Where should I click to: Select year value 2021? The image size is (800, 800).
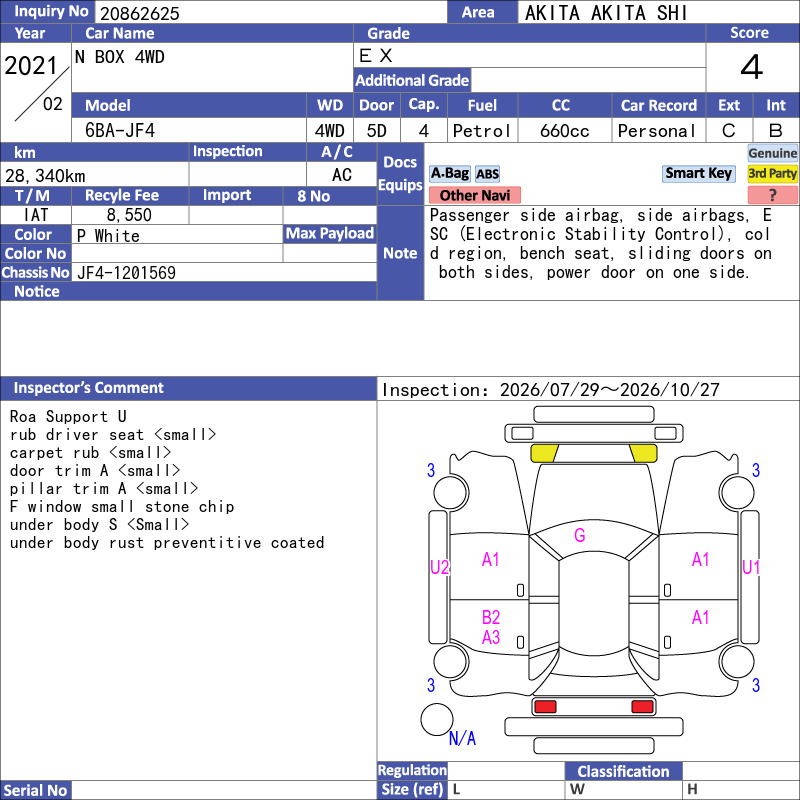[x=31, y=66]
